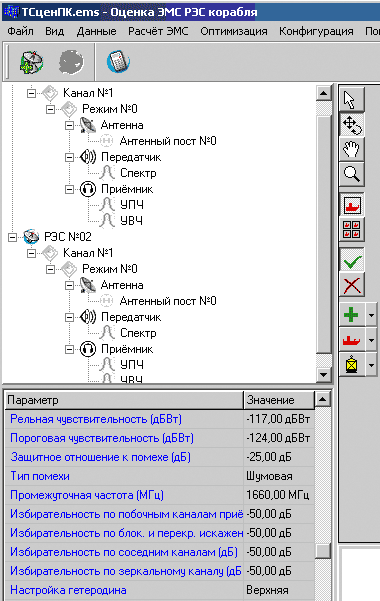This screenshot has width=380, height=601.
Task: Collapse Канал №1 under РЭС №02
Action: pyautogui.click(x=31, y=253)
